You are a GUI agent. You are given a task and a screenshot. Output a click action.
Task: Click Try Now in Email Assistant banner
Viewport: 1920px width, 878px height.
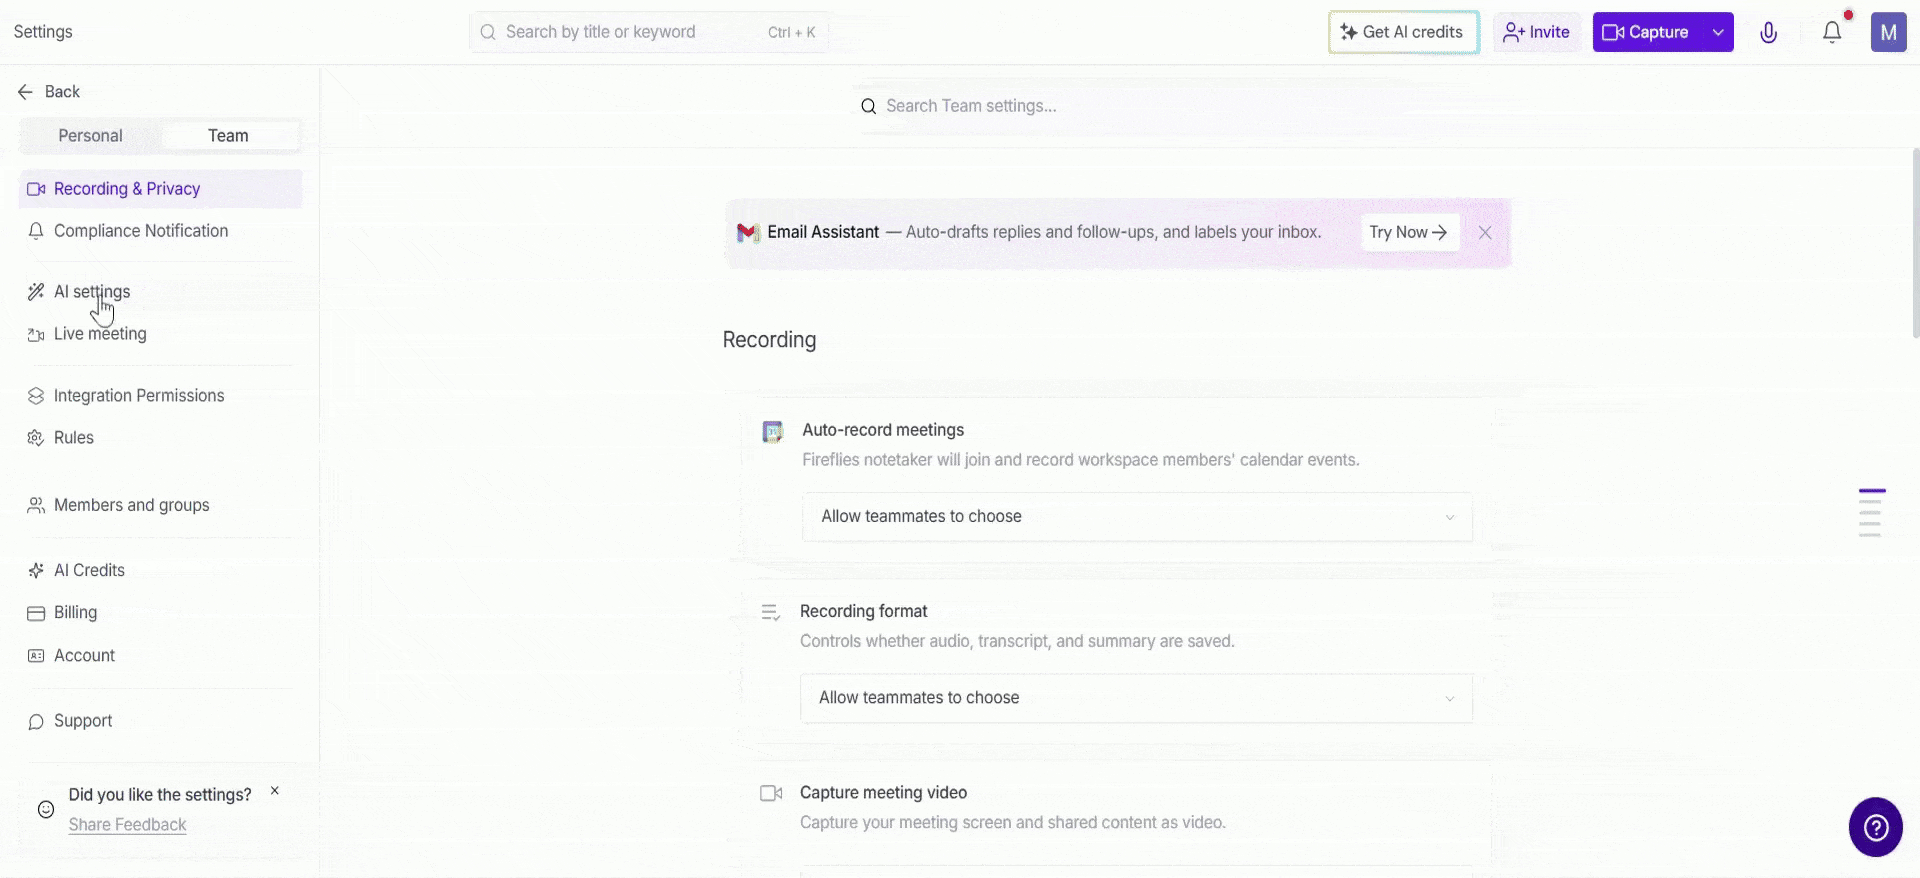(1409, 232)
